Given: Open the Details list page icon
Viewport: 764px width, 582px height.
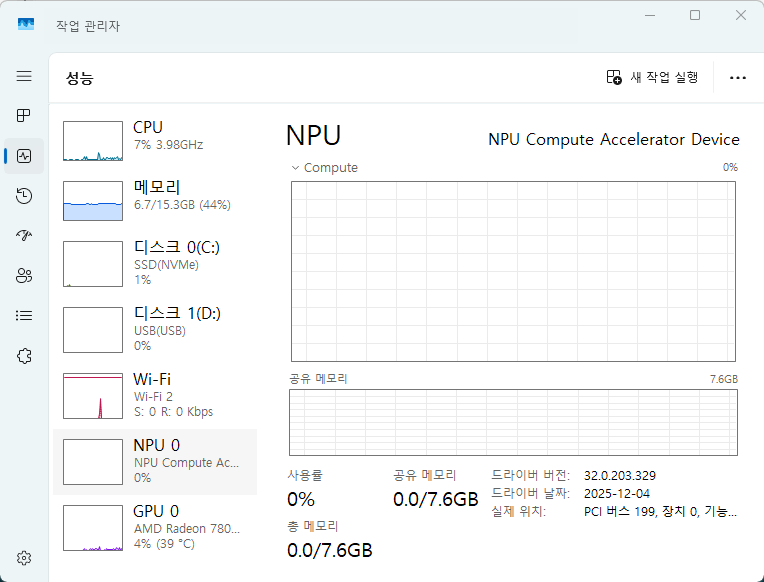Looking at the screenshot, I should coord(24,315).
